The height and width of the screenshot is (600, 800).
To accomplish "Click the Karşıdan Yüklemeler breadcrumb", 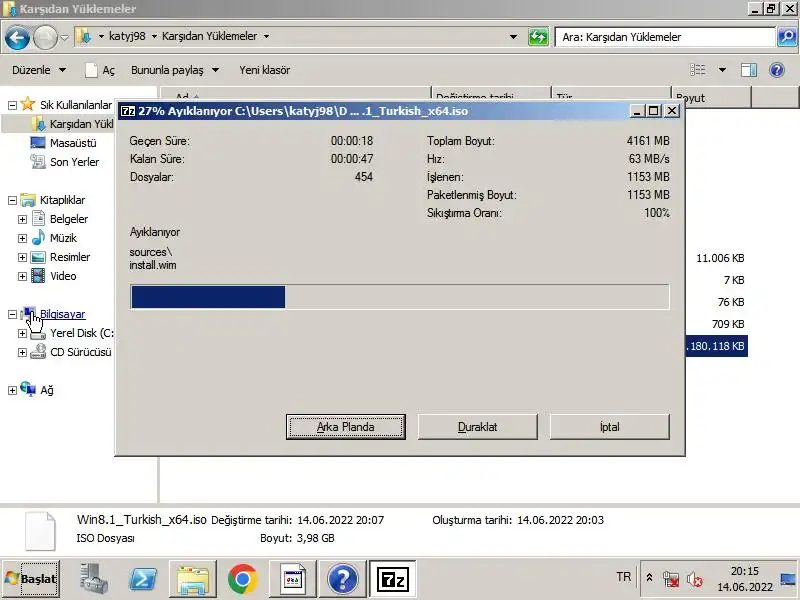I will 209,37.
